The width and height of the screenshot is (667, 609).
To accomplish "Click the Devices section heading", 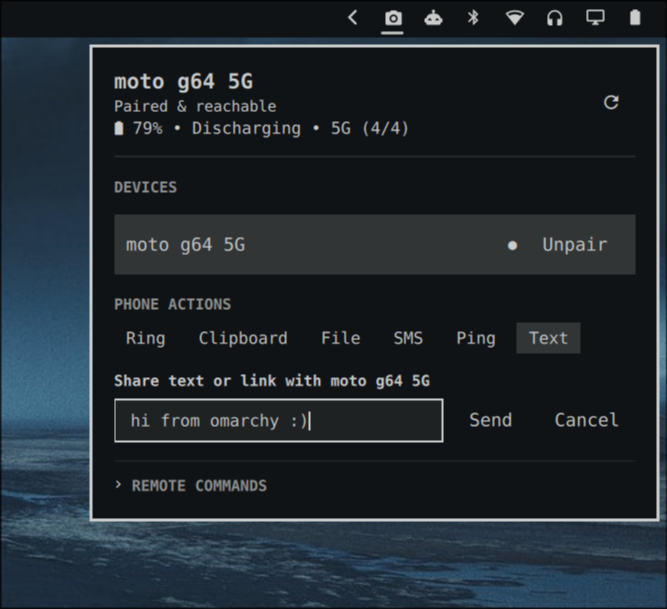I will [145, 188].
